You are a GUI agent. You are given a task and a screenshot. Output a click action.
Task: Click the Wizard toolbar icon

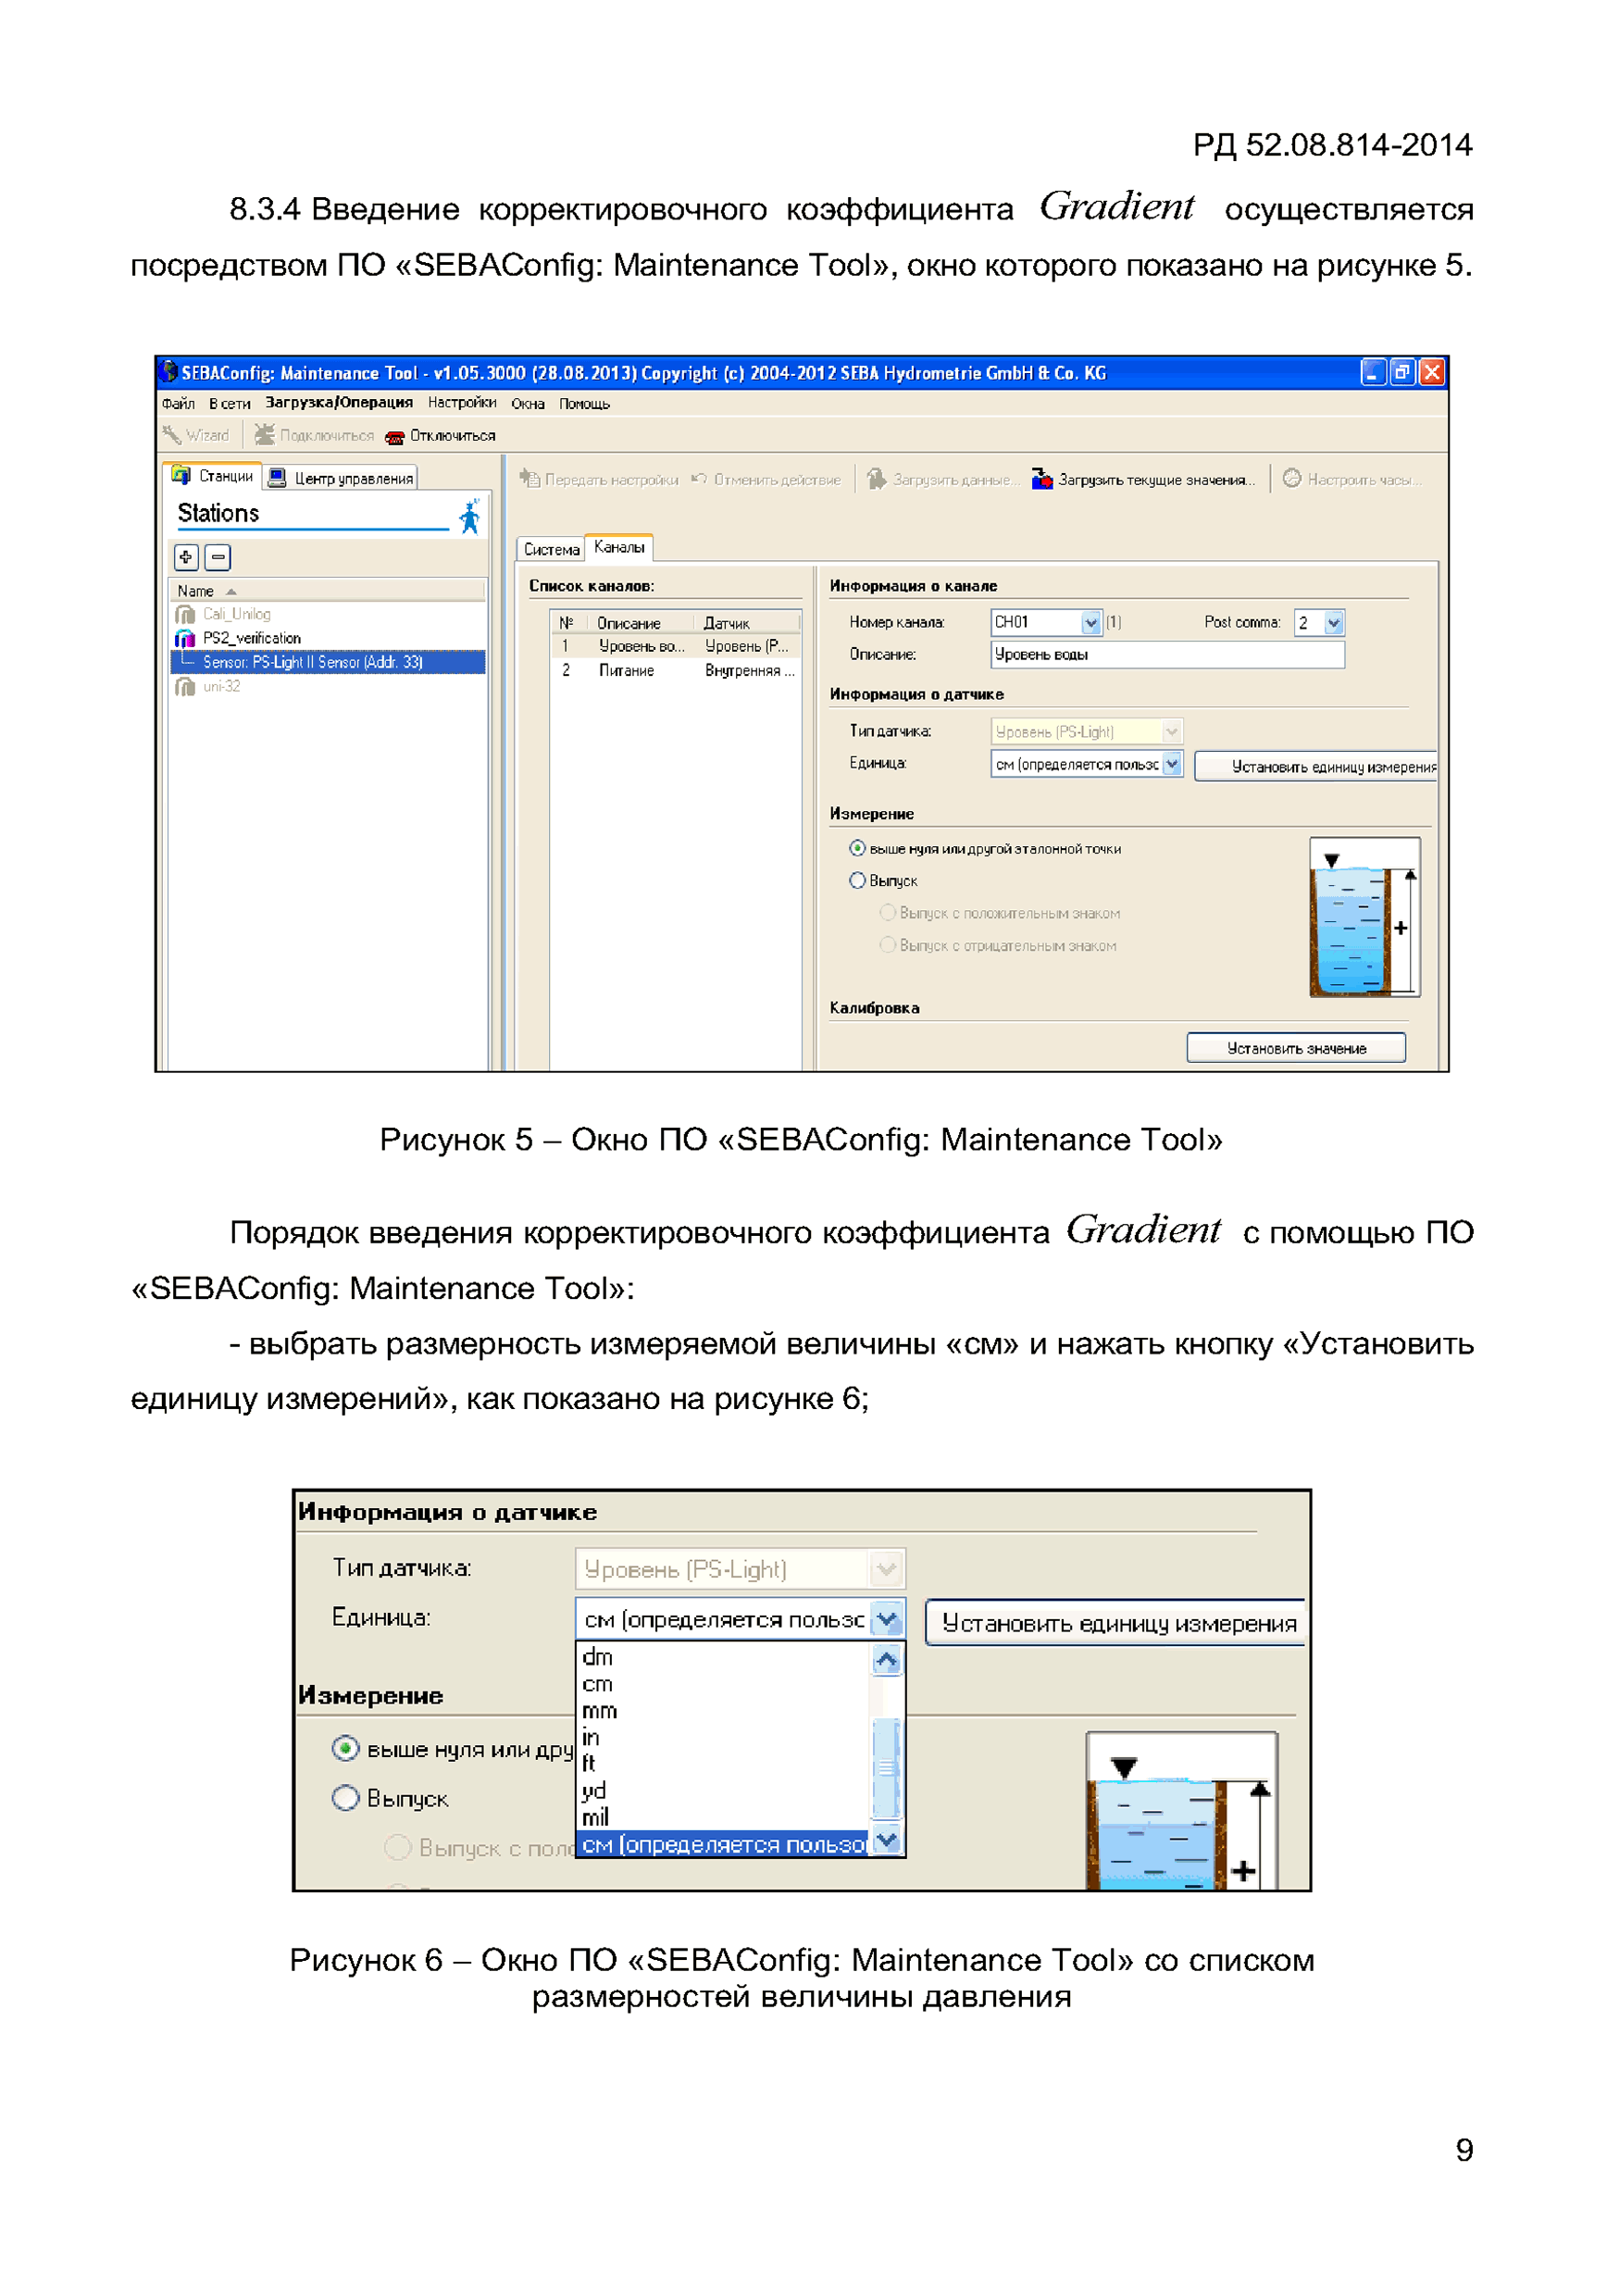(x=172, y=435)
